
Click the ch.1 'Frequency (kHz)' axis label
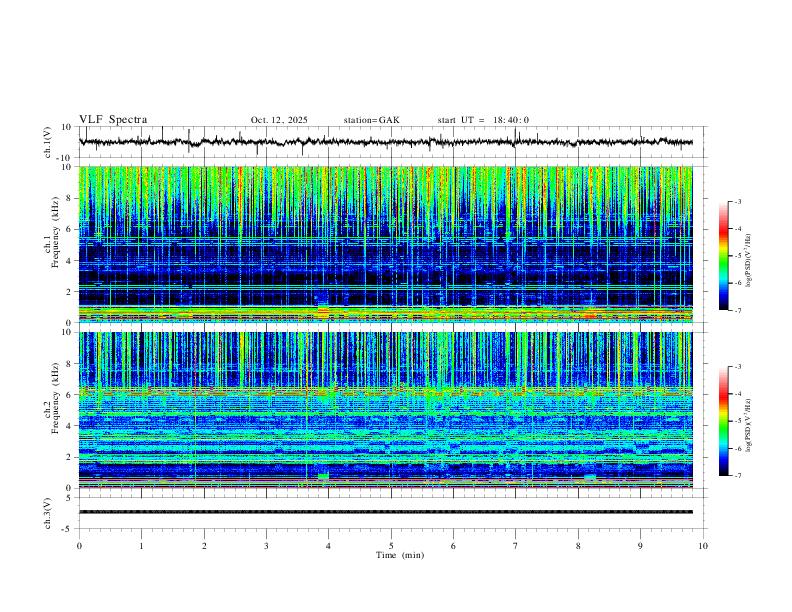(55, 232)
